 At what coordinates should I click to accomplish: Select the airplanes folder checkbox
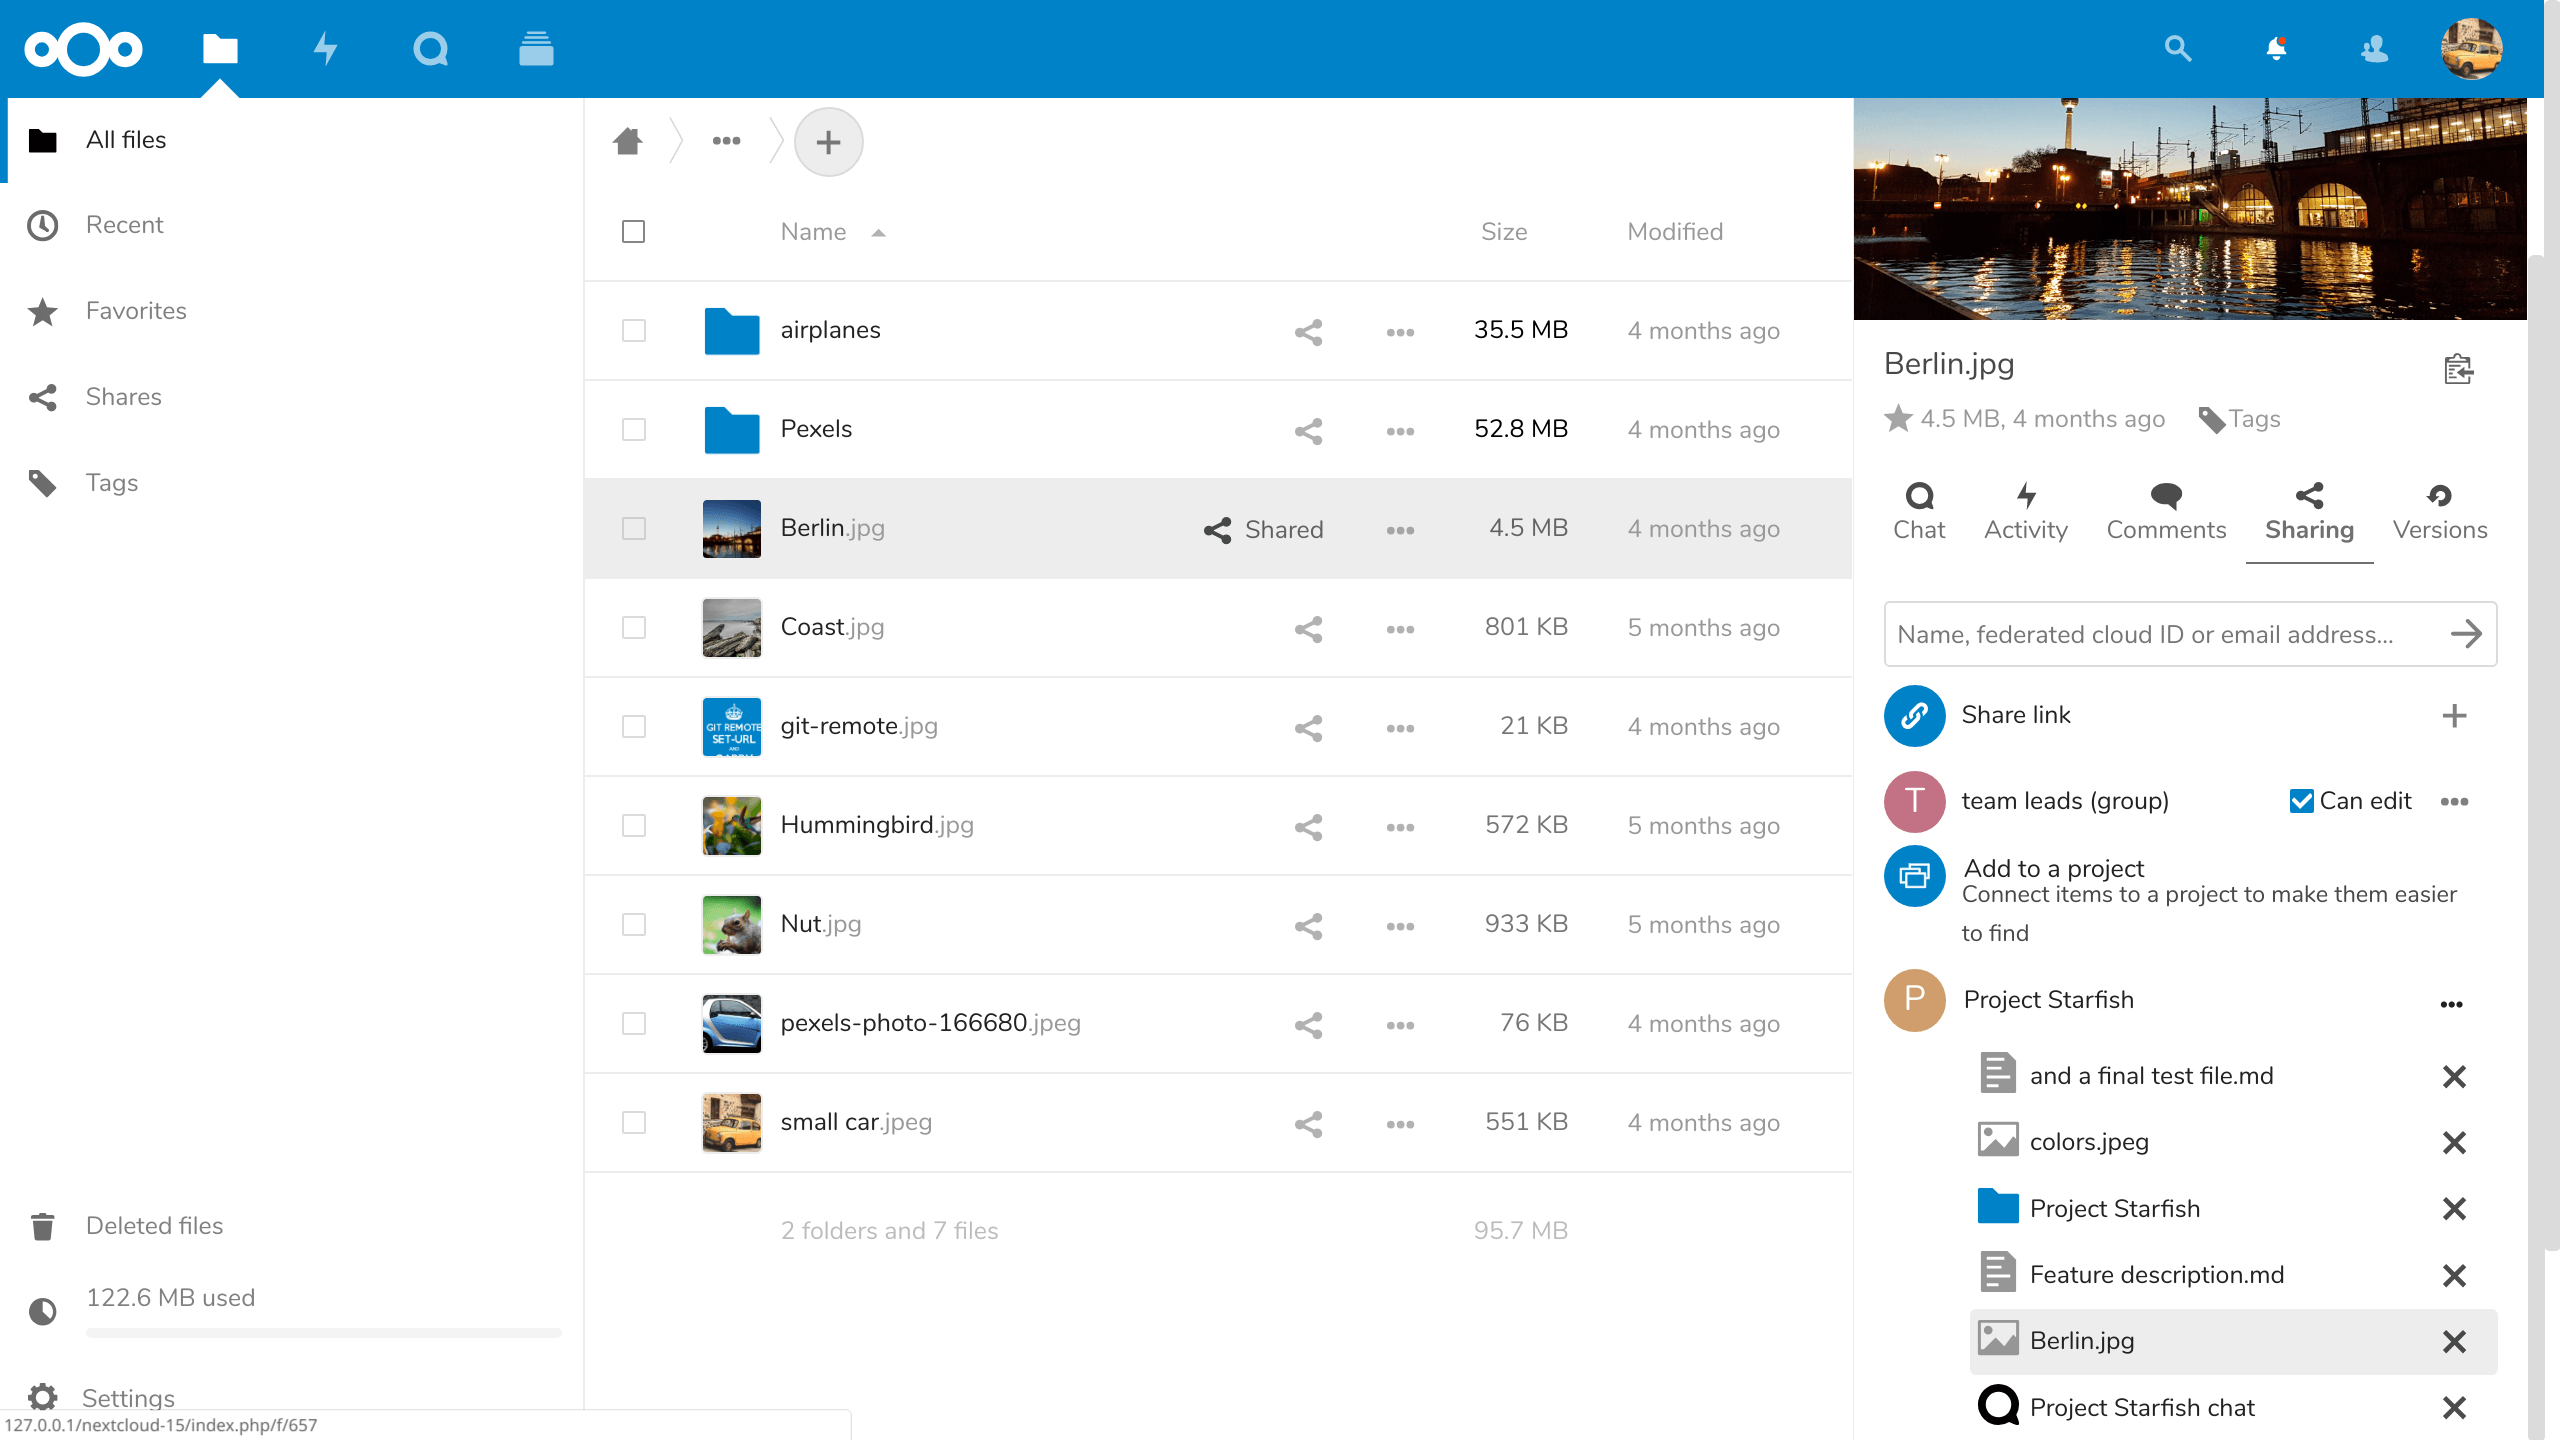coord(634,331)
